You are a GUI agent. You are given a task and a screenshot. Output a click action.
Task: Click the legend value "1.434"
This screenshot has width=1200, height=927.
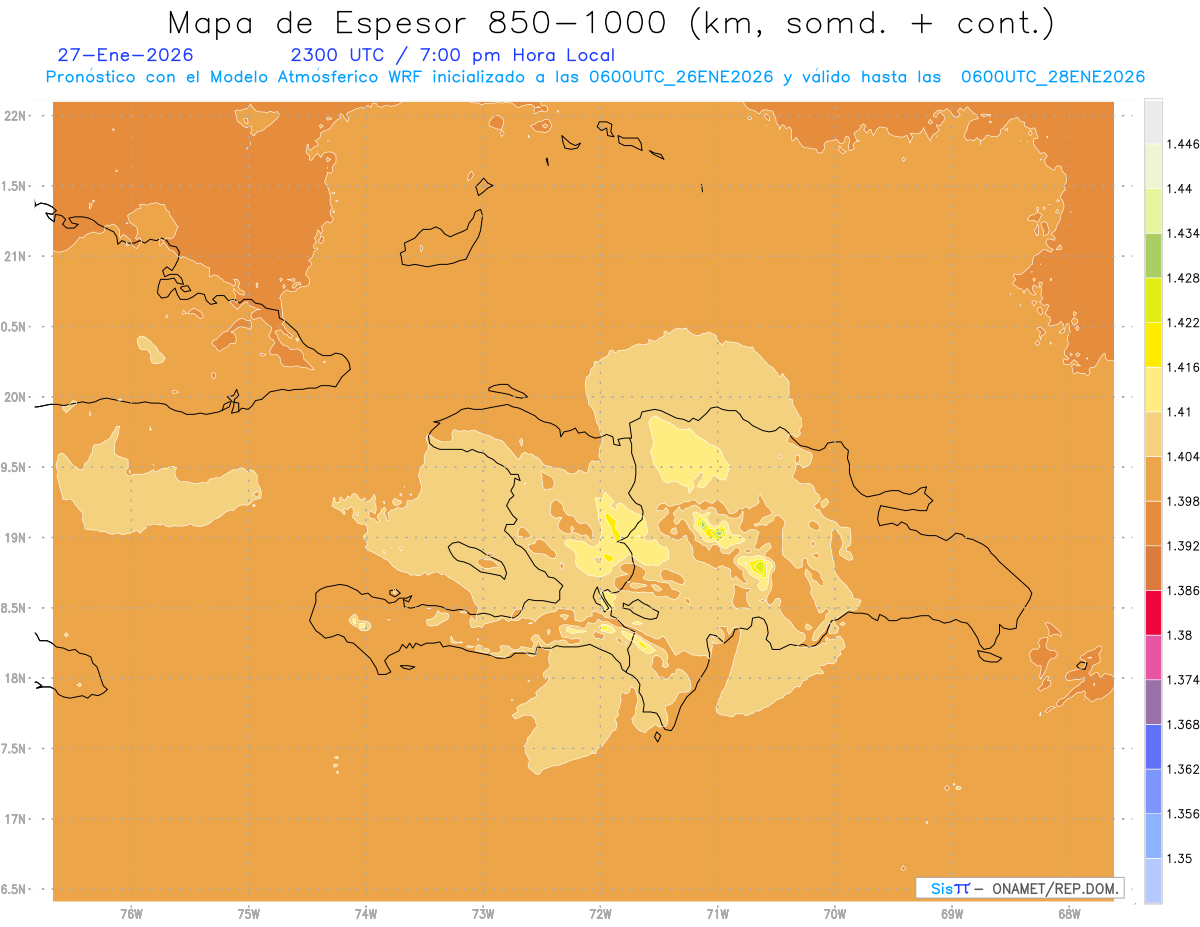coord(1182,233)
